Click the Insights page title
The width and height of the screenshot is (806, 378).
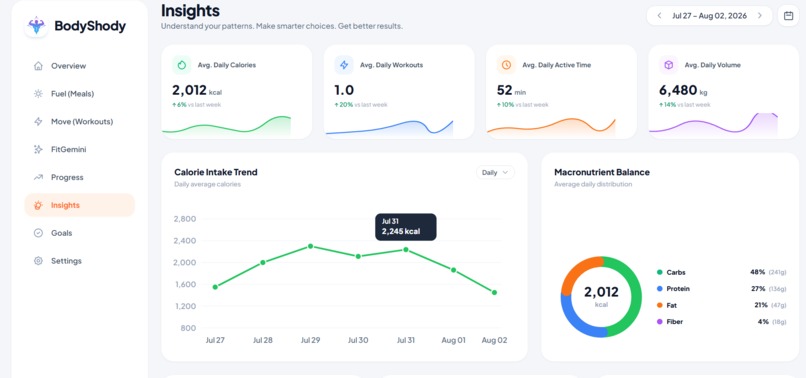point(190,10)
